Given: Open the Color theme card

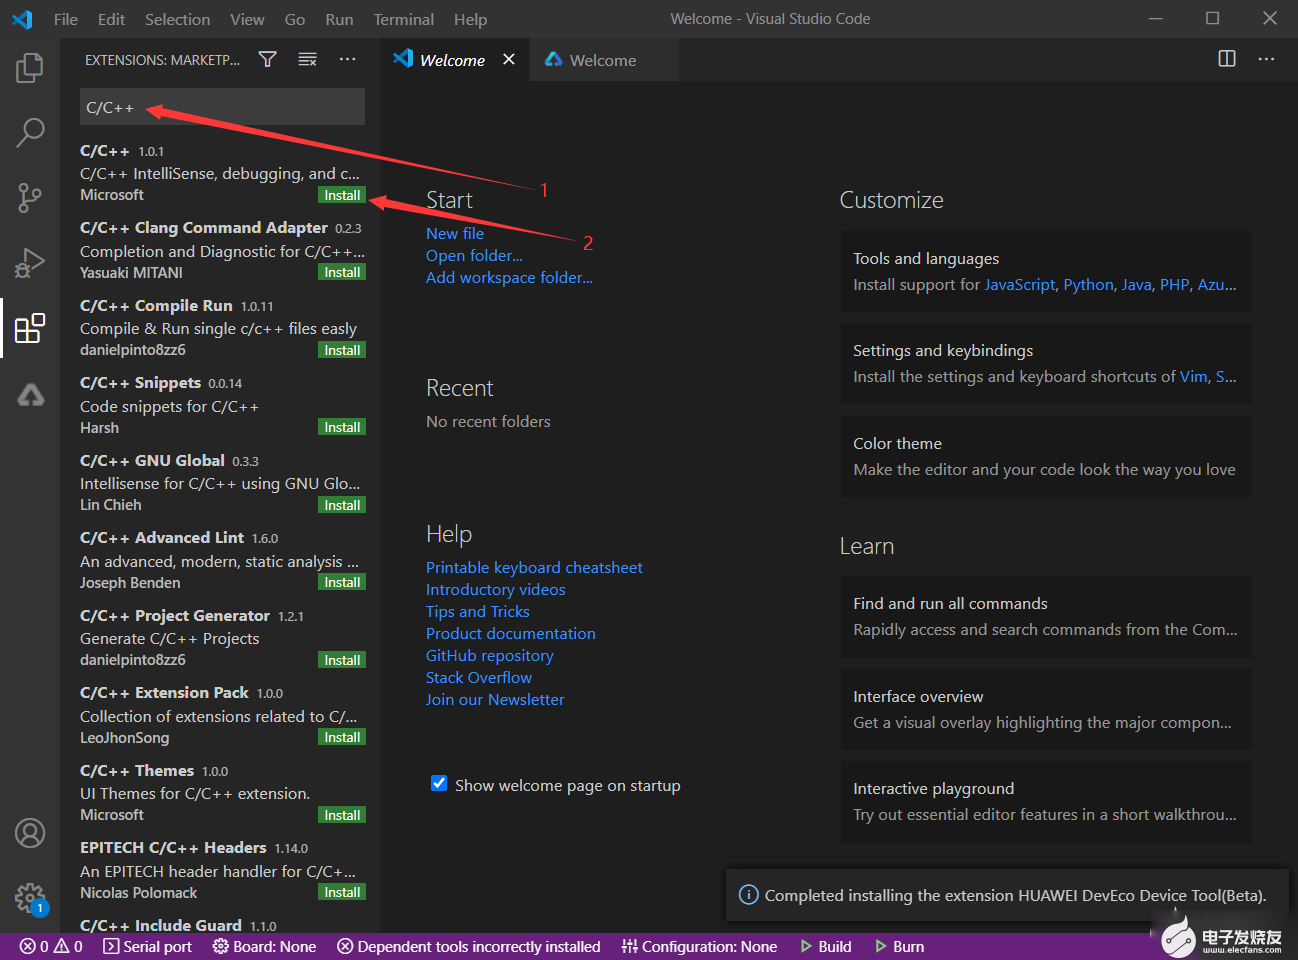Looking at the screenshot, I should click(x=1046, y=456).
